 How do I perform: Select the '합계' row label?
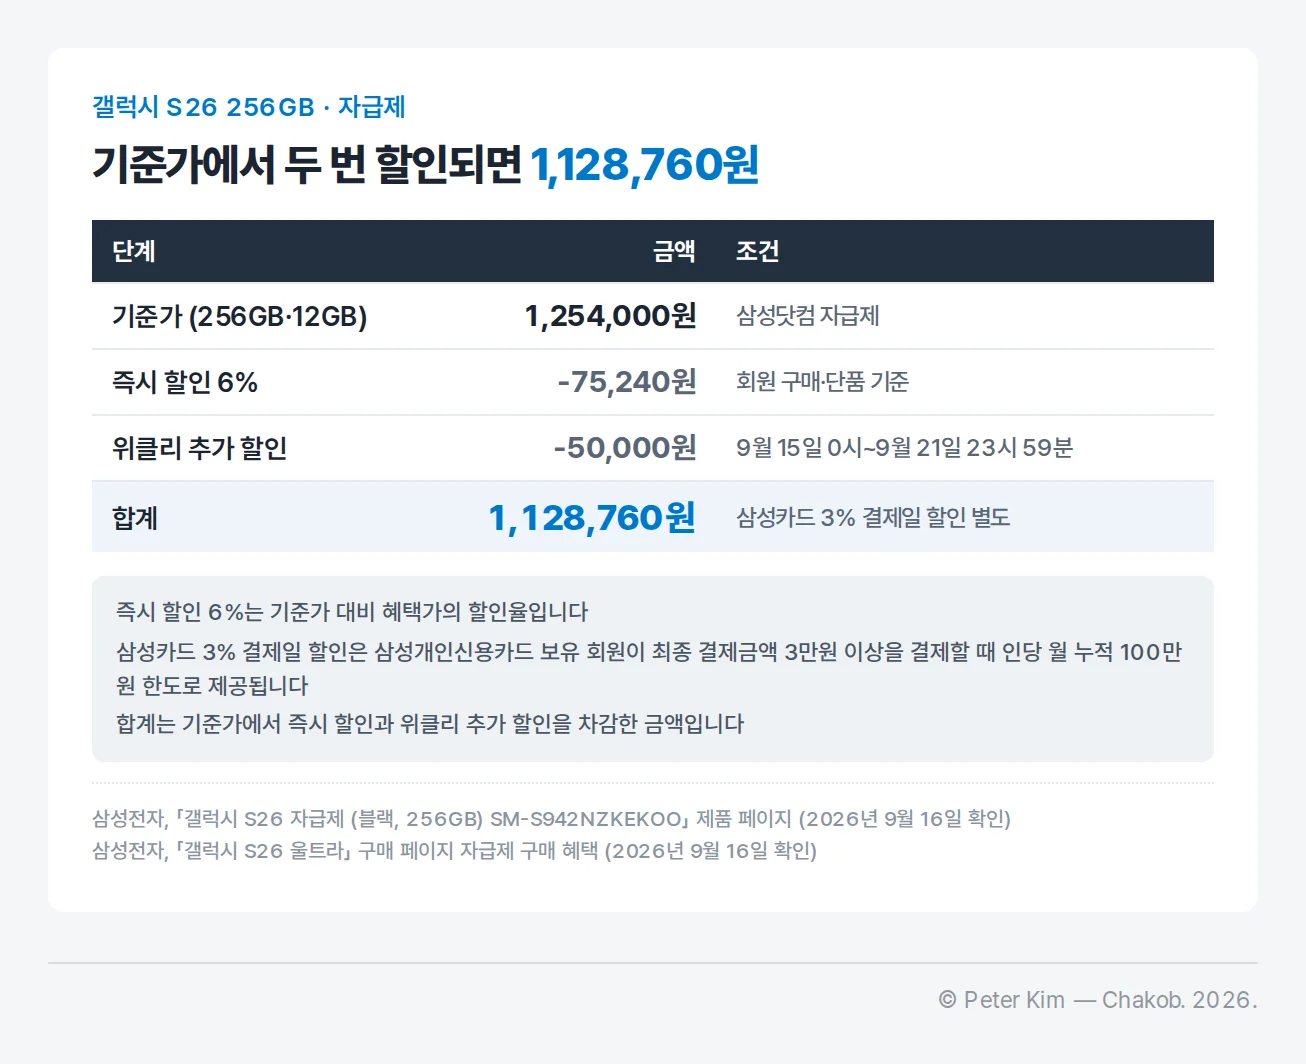135,518
